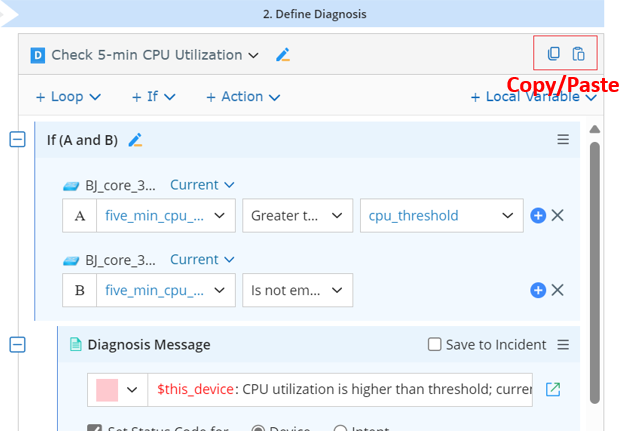Screen dimensions: 620x431
Task: Click the Paste icon in the header
Action: (x=578, y=54)
